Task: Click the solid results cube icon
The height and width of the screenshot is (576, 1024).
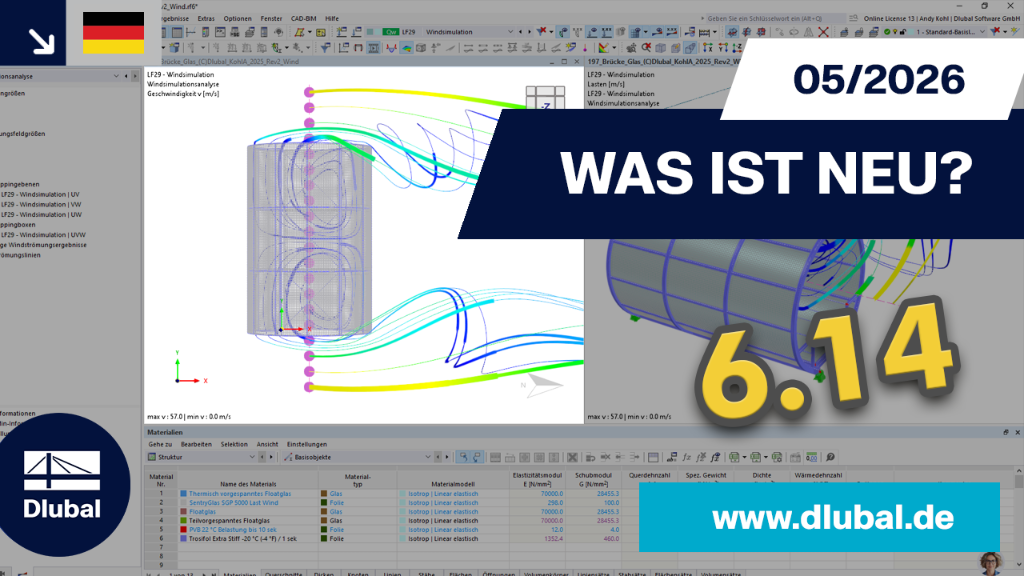Action: (421, 48)
